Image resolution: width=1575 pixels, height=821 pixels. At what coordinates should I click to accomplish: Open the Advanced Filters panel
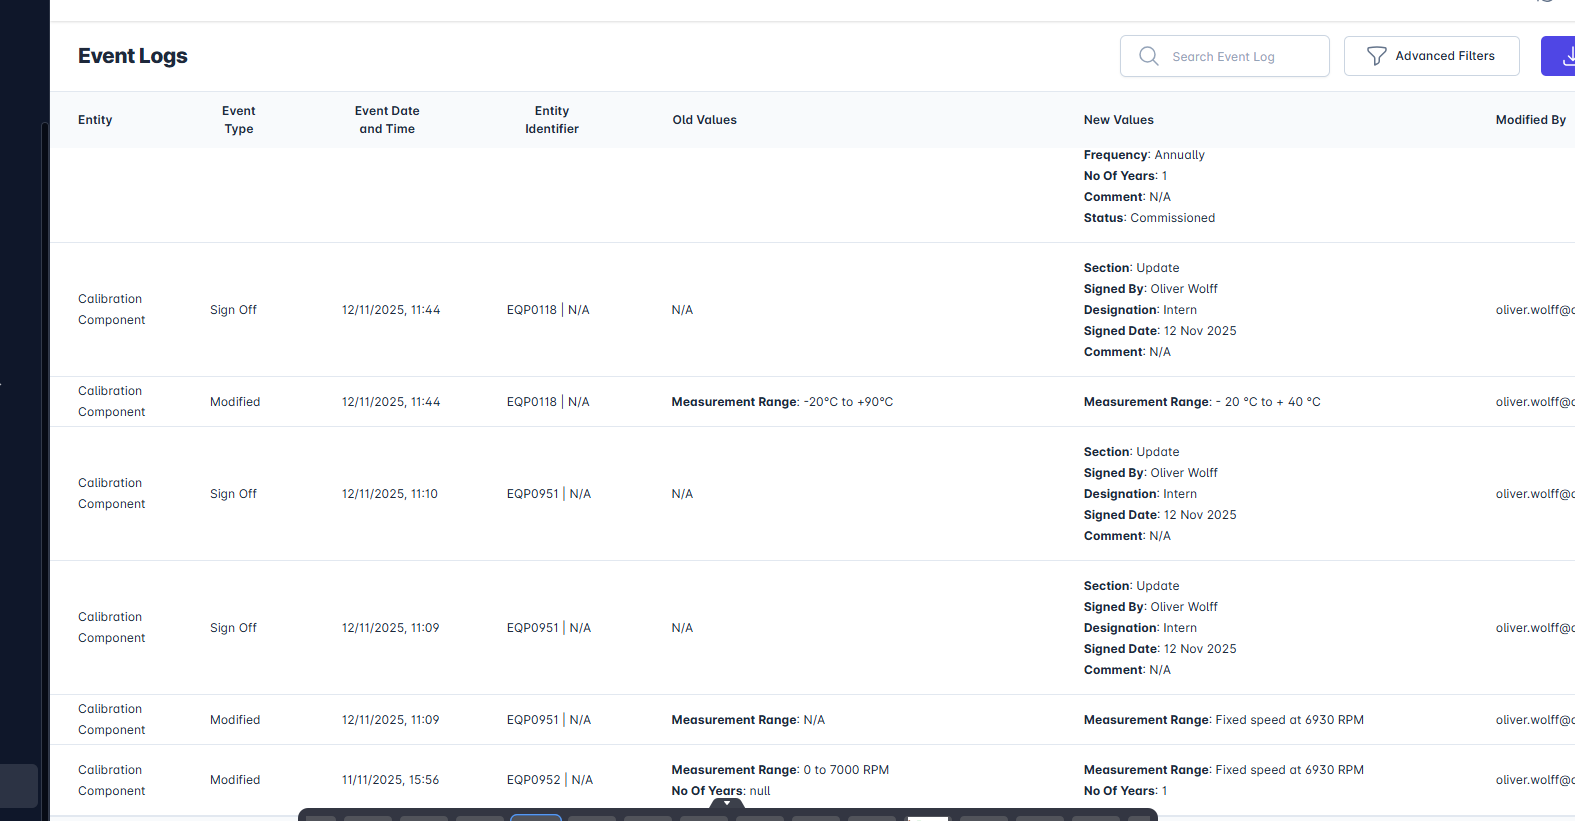click(1431, 56)
